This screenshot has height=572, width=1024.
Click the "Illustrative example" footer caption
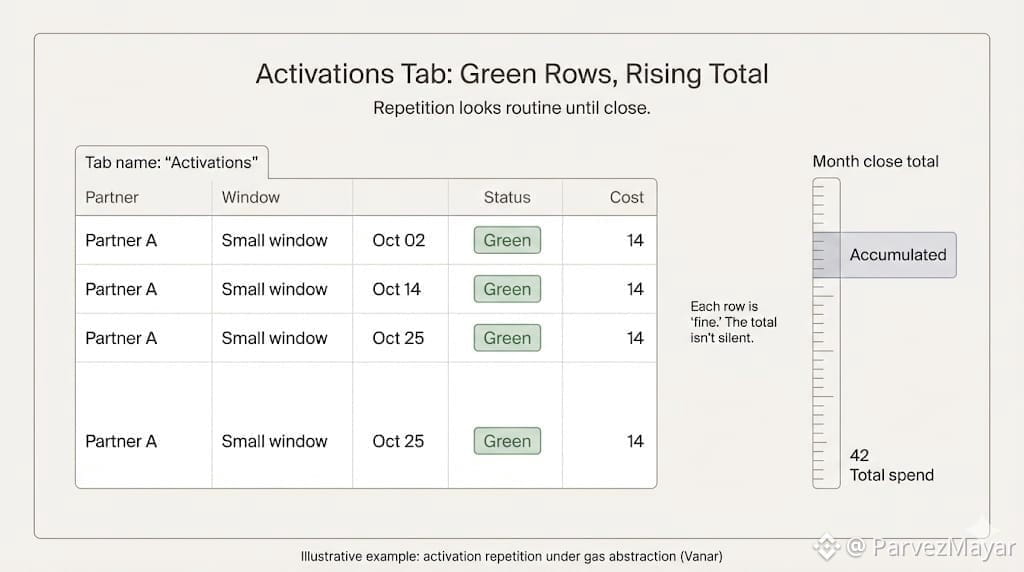pyautogui.click(x=511, y=556)
